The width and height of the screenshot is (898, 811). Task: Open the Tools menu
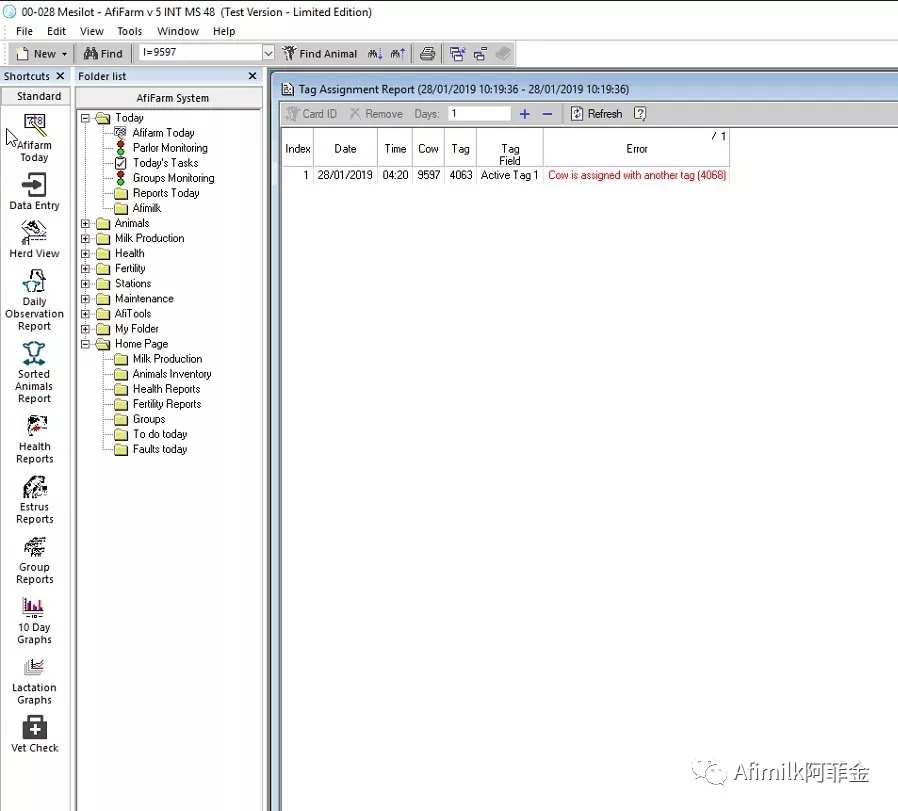129,31
